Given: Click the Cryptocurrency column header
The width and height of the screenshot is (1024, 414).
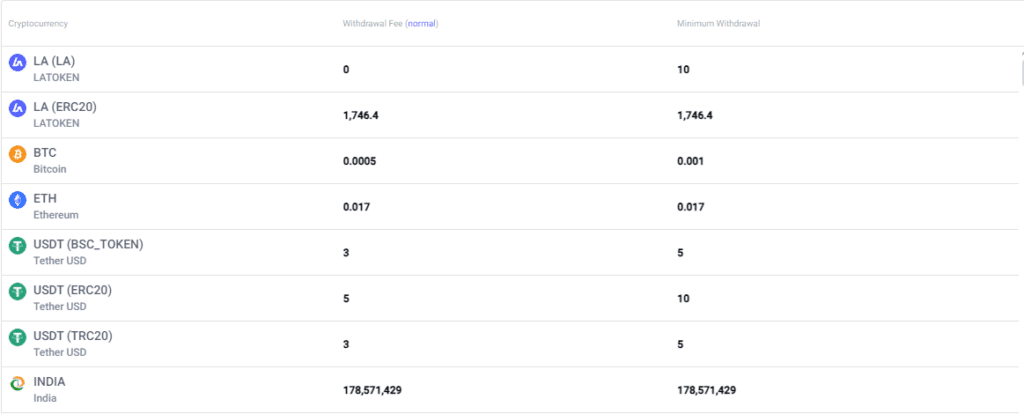Looking at the screenshot, I should click(38, 24).
